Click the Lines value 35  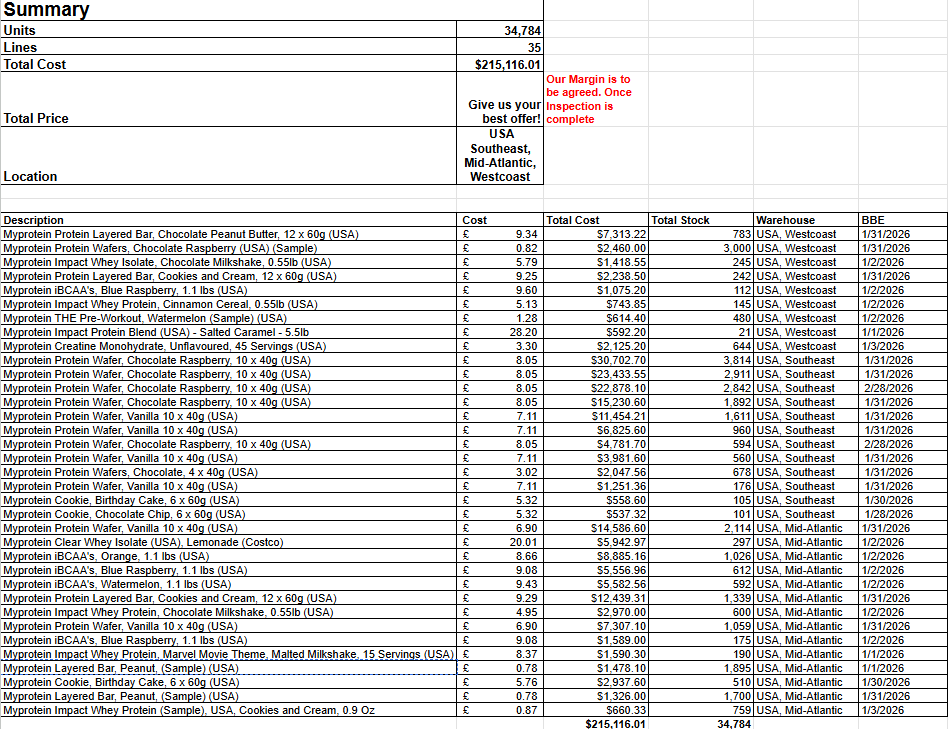point(499,47)
